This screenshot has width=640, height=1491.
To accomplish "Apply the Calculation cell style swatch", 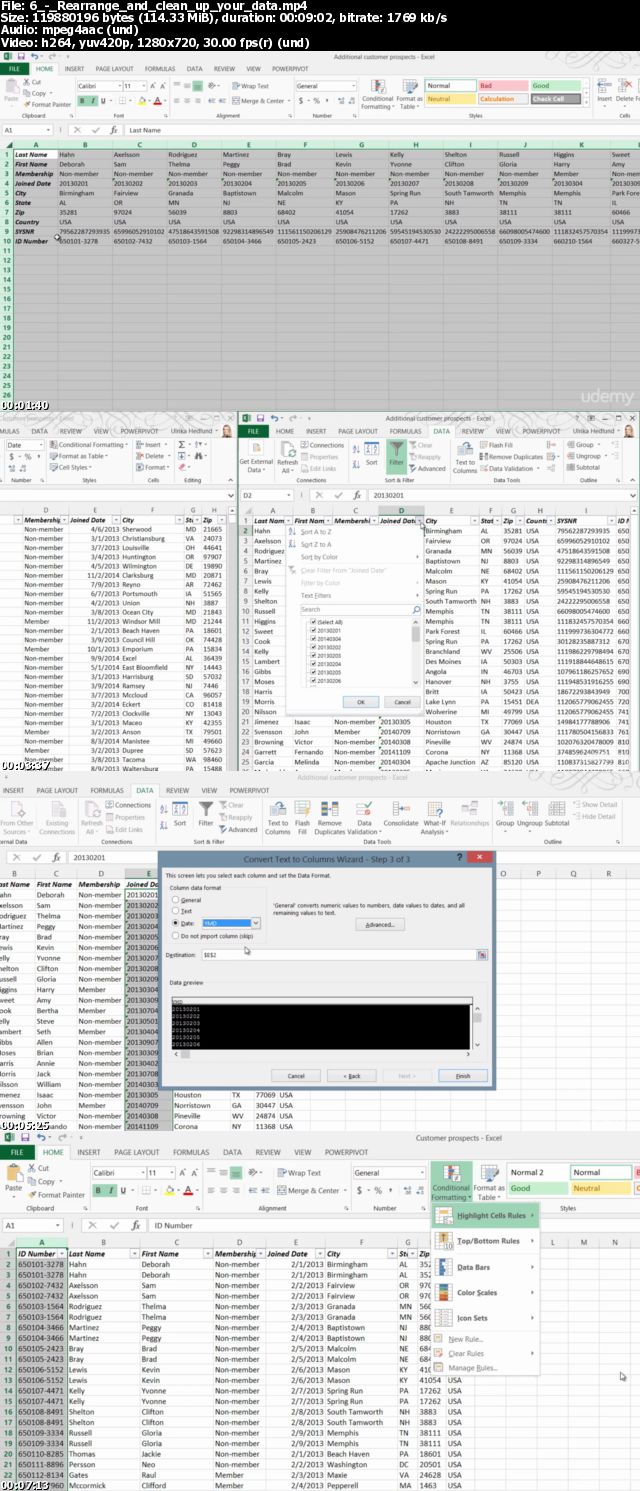I will (x=501, y=99).
